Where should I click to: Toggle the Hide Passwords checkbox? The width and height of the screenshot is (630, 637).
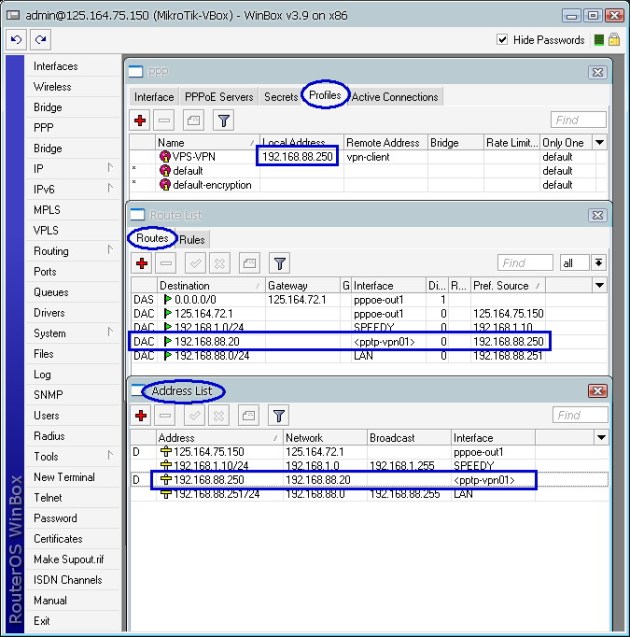point(502,39)
